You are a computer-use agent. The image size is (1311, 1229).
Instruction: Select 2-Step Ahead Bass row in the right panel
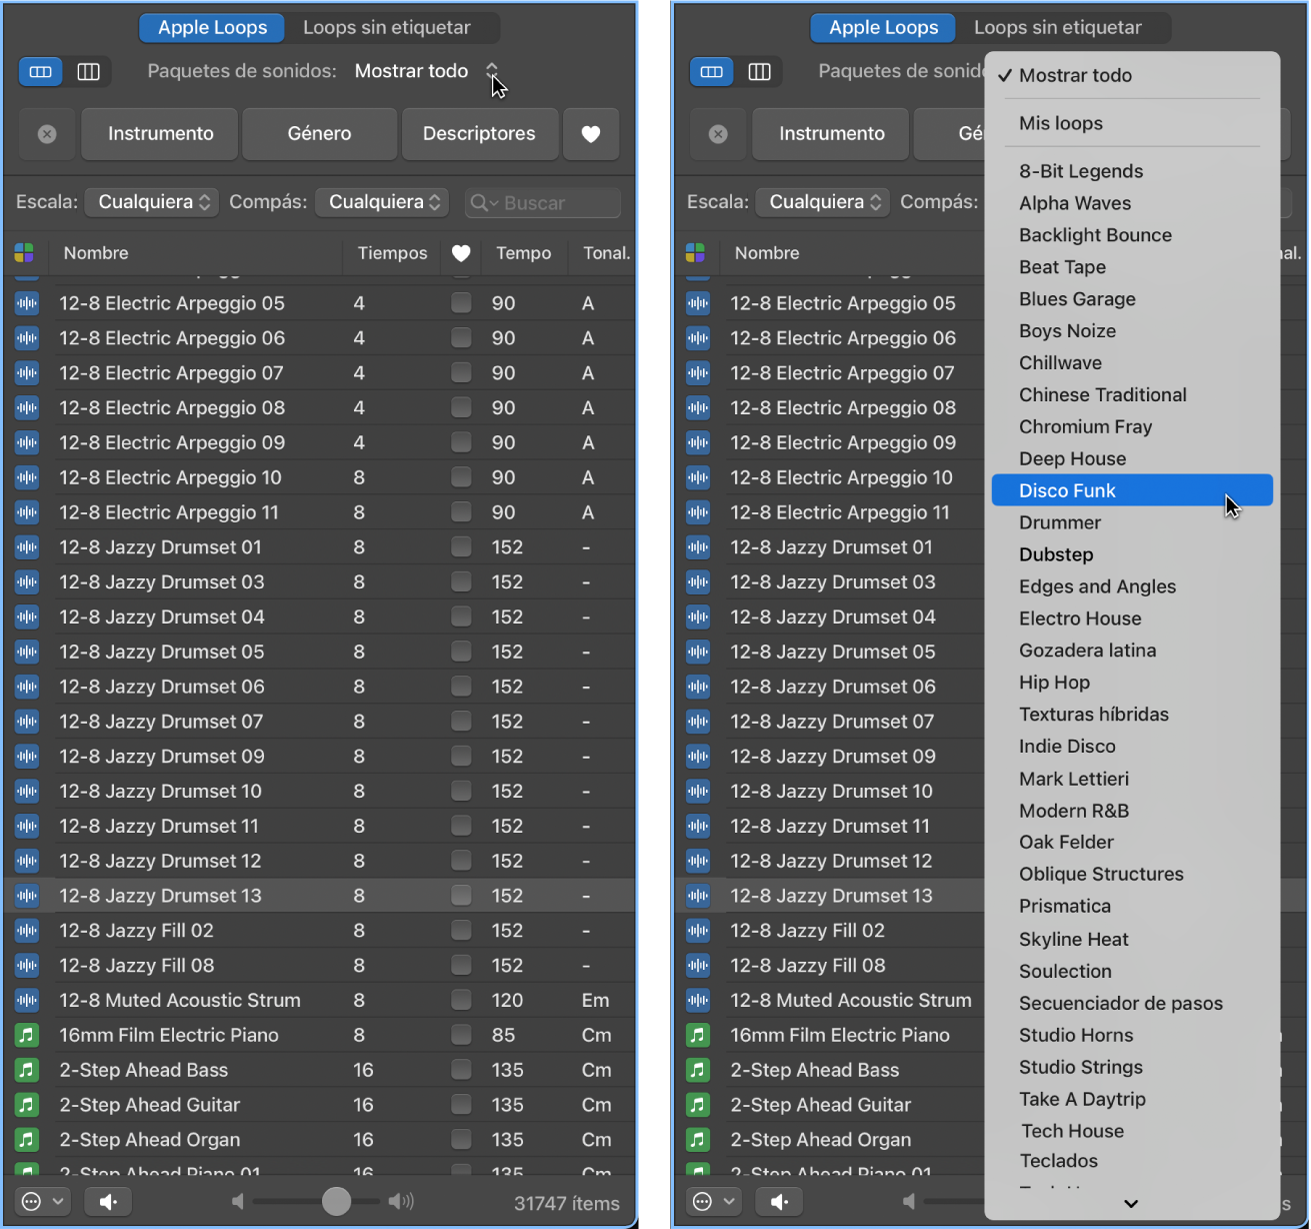[830, 1070]
